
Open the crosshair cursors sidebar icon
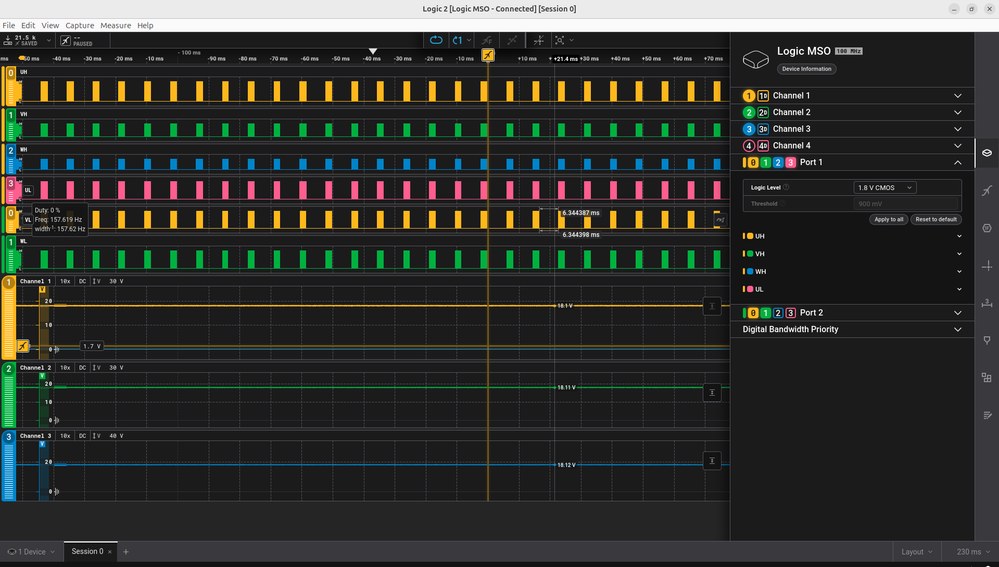click(986, 266)
